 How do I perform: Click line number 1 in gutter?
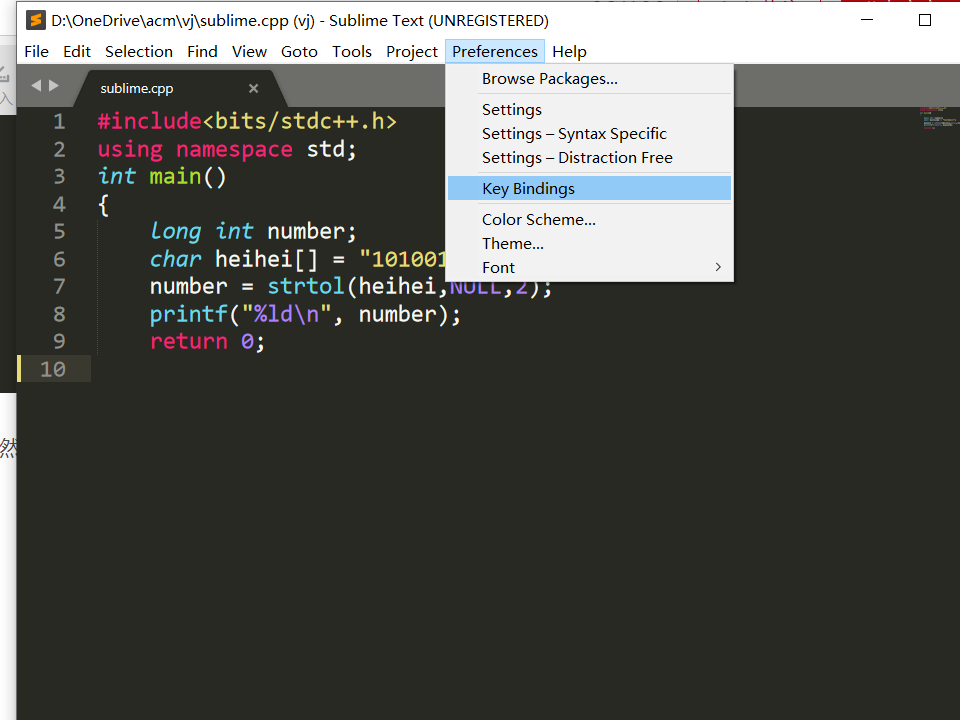point(59,121)
